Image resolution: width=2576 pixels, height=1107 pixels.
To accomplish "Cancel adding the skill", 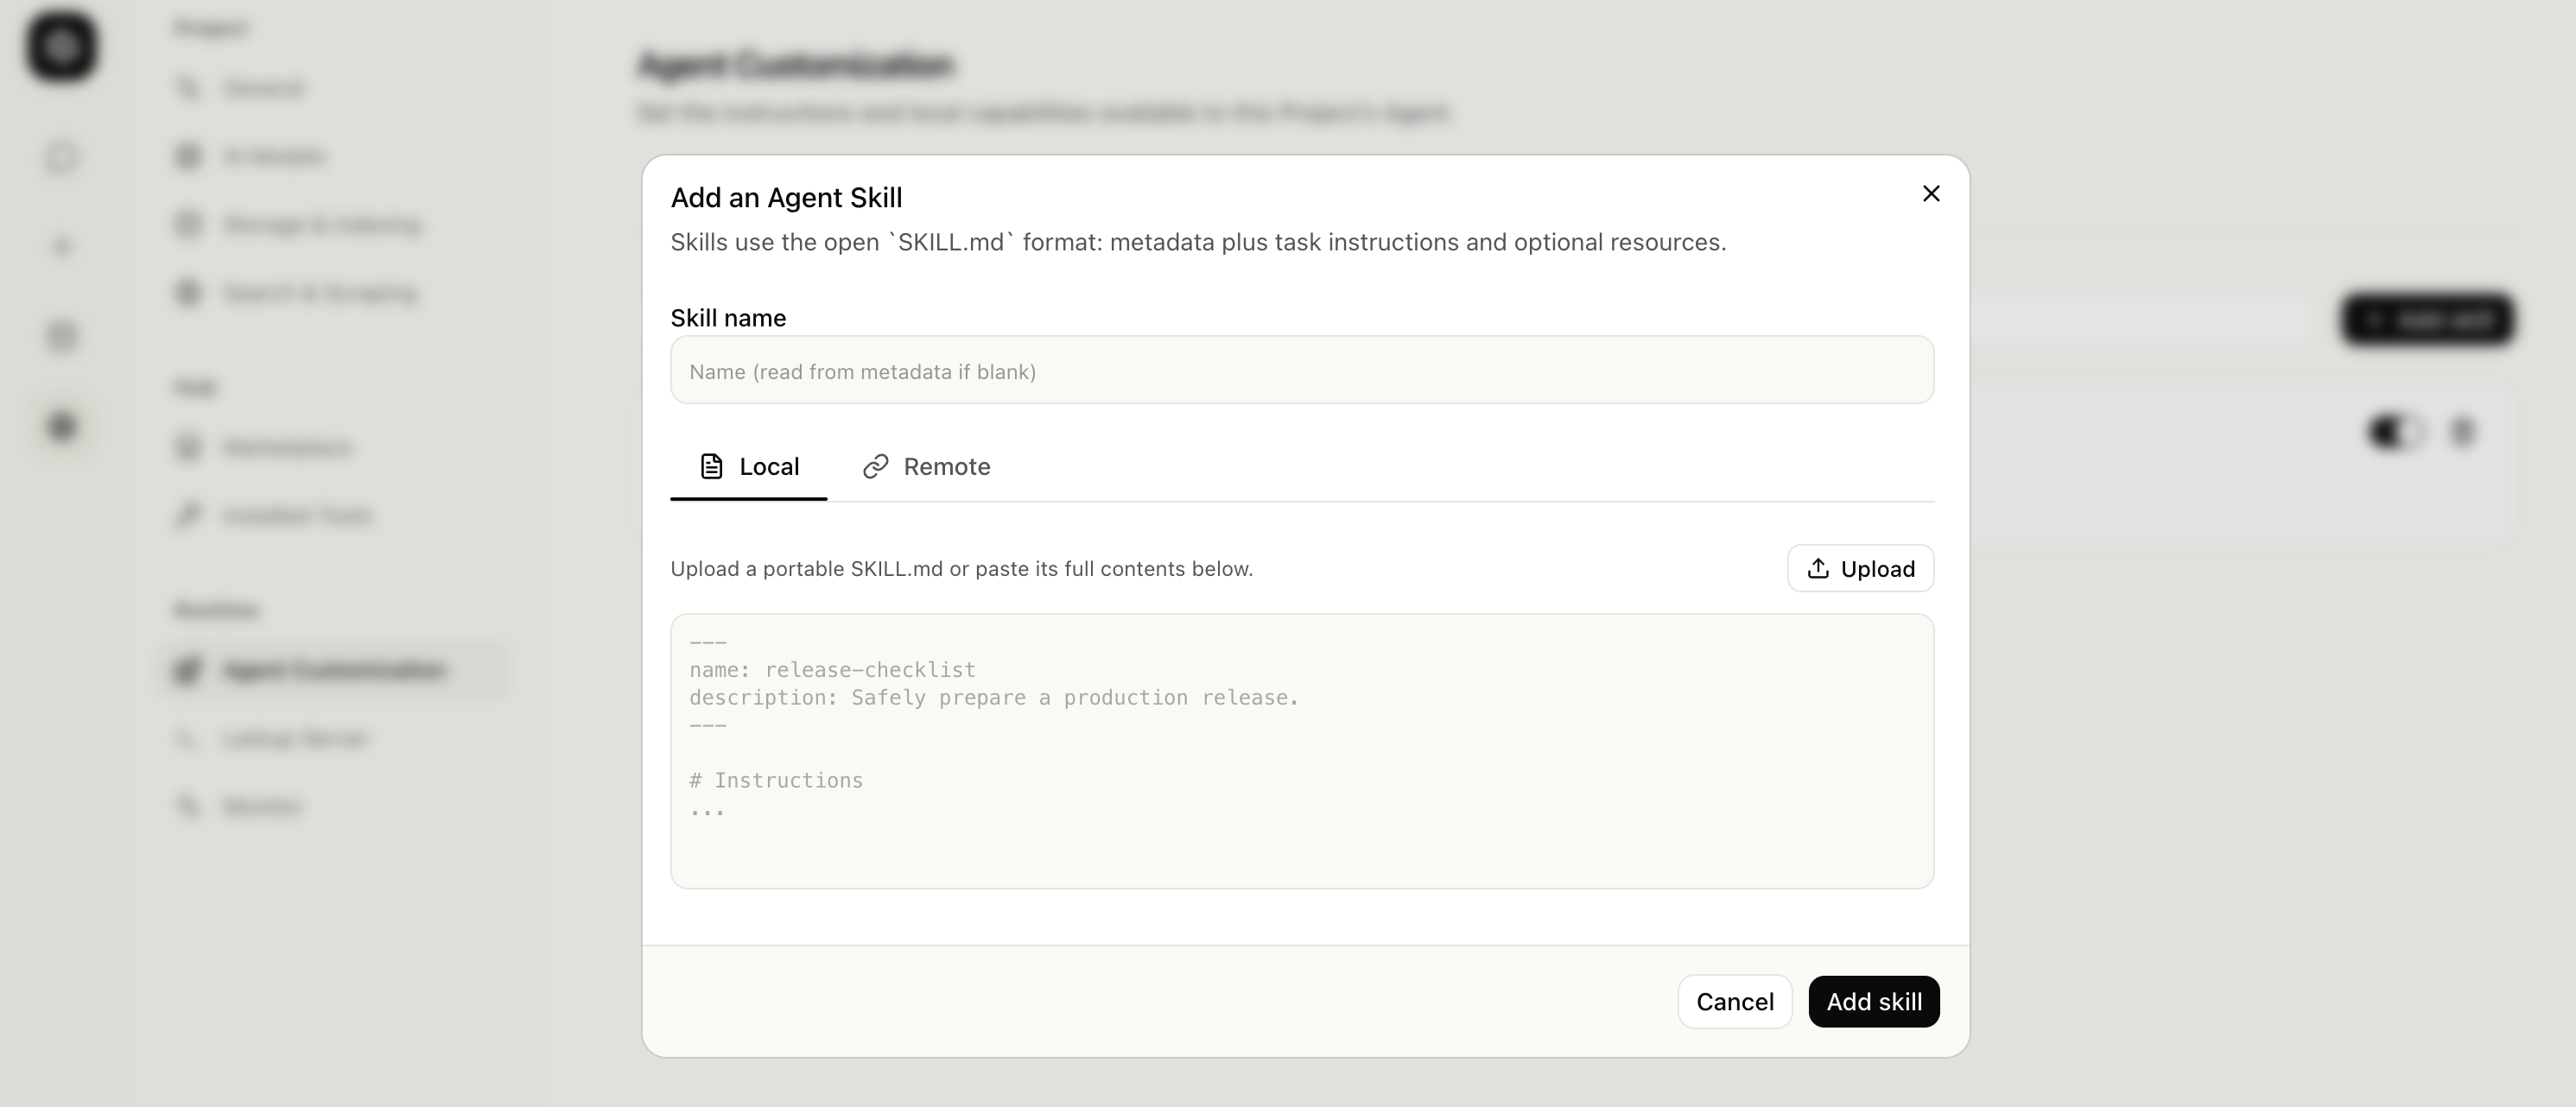I will coord(1734,1001).
